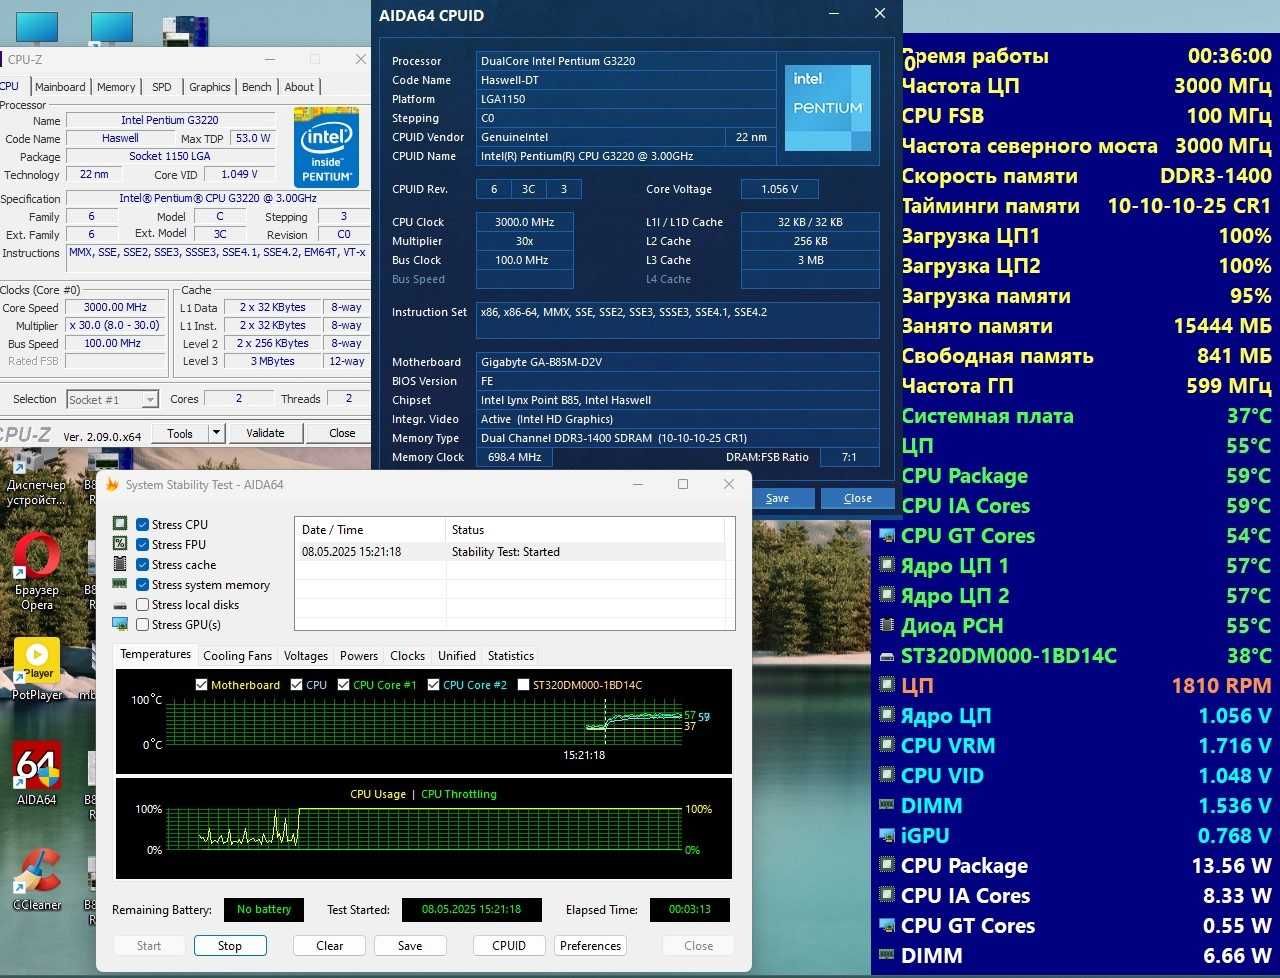Click the Elapsed Time 00:03:13 value
This screenshot has height=978, width=1280.
690,910
